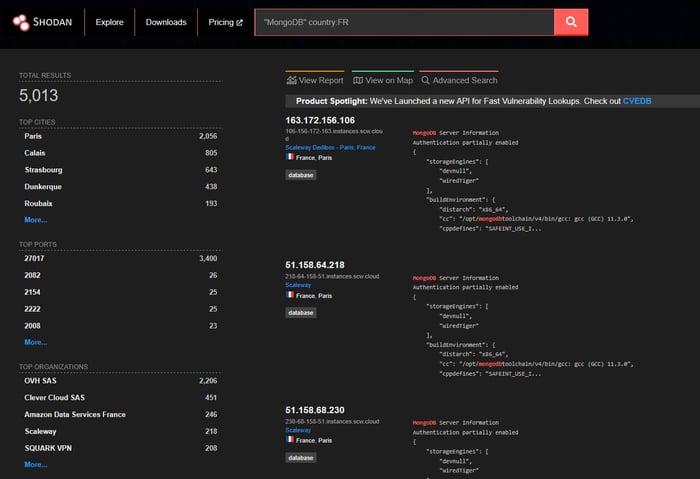
Task: Click the Advanced Search magnifier icon
Action: click(425, 80)
